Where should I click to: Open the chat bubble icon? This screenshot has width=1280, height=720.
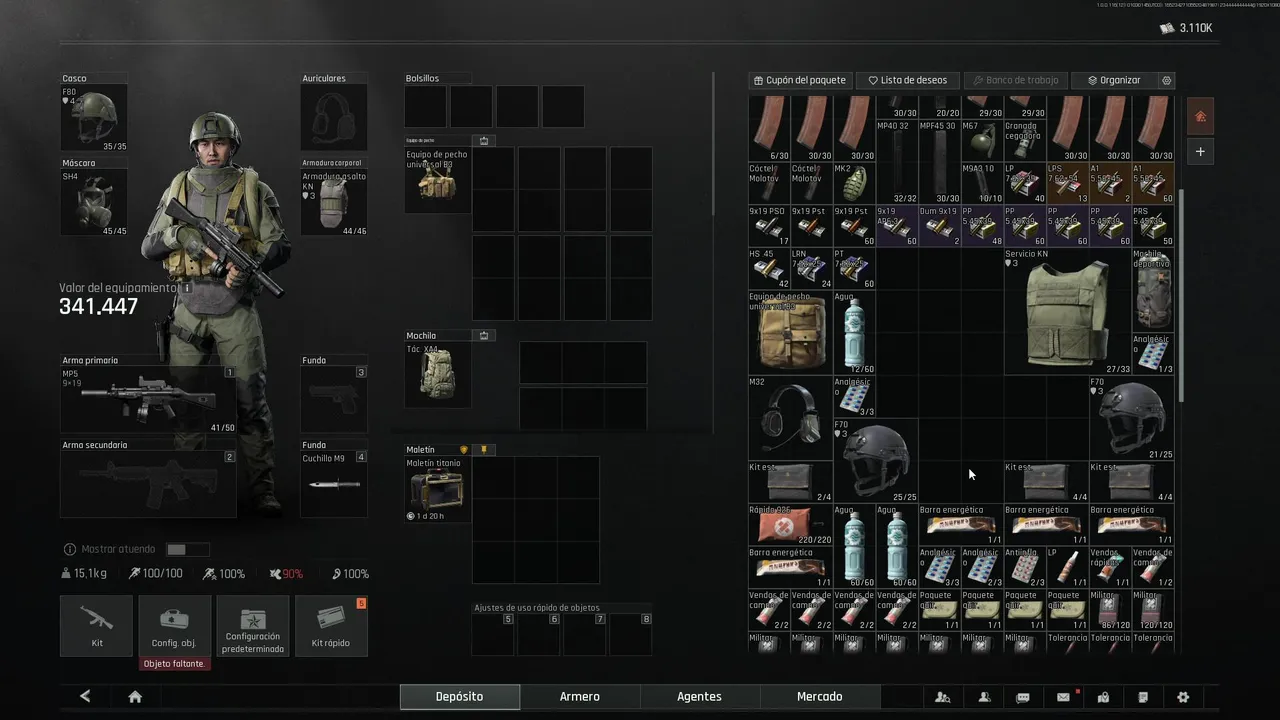1023,697
